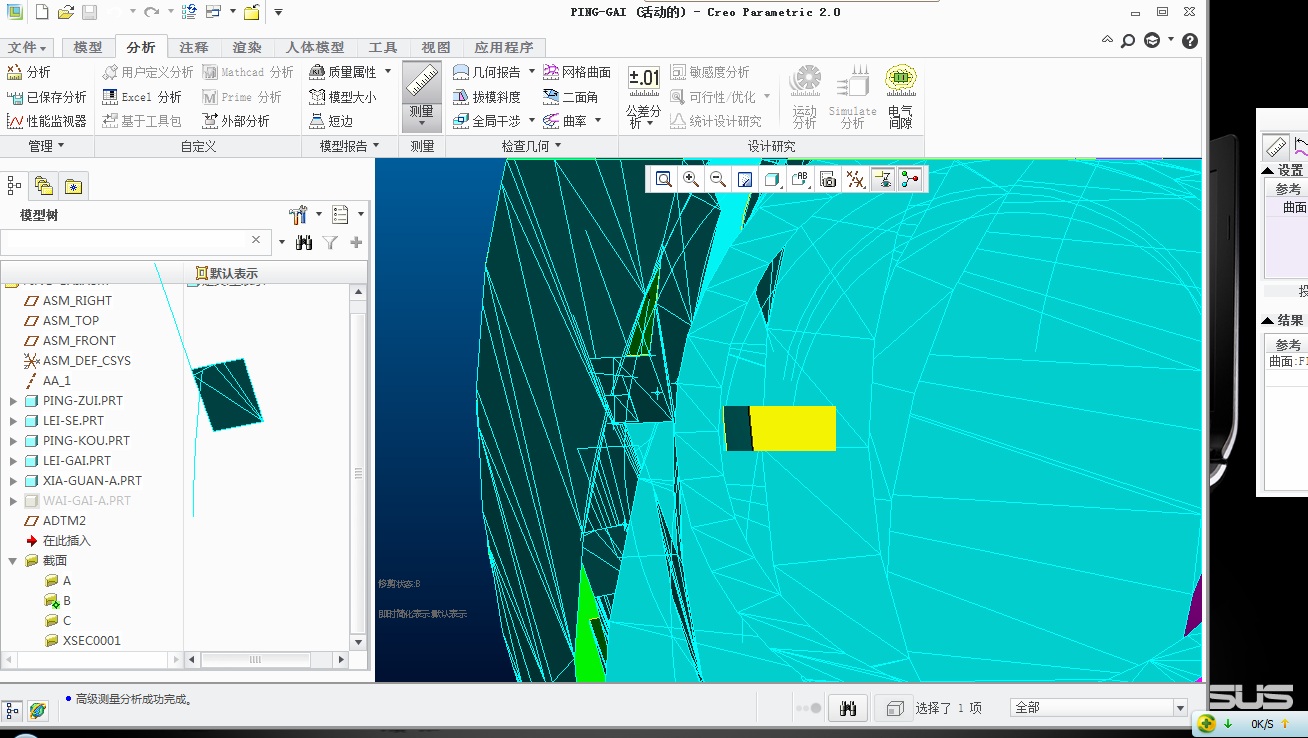Open 拔模斜度 draft analysis
The image size is (1308, 738).
pyautogui.click(x=486, y=97)
